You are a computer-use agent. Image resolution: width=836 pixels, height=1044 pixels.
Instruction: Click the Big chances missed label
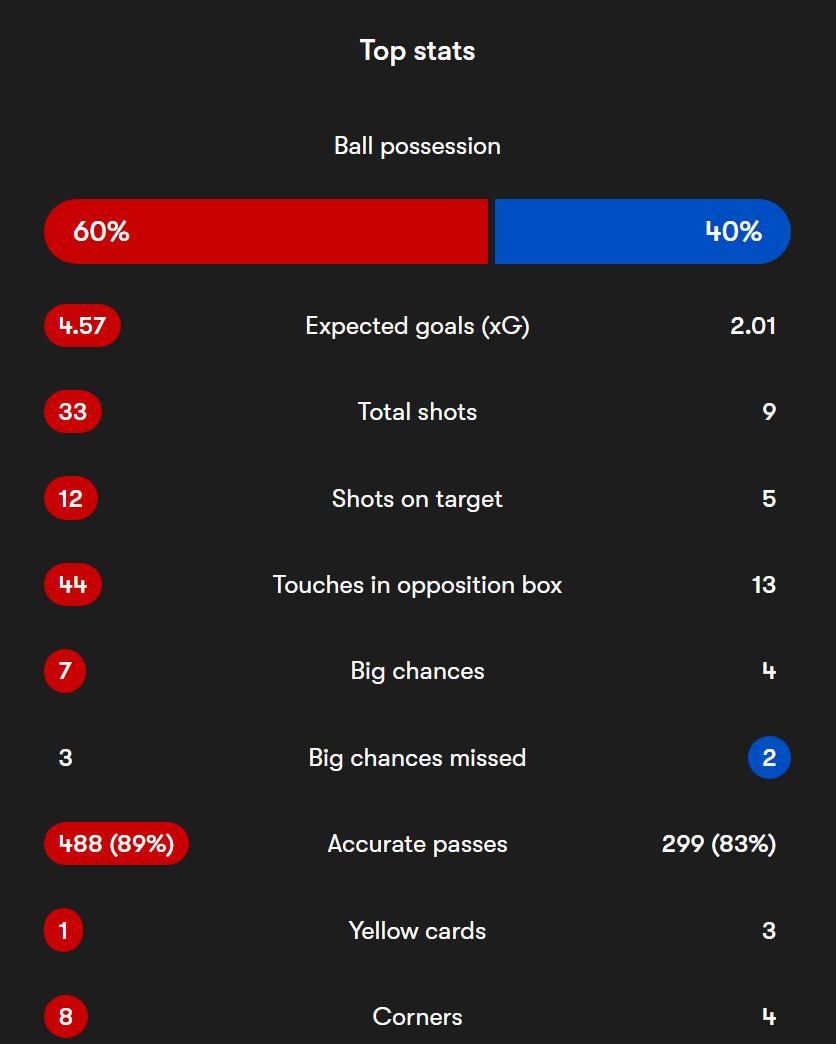click(x=417, y=758)
